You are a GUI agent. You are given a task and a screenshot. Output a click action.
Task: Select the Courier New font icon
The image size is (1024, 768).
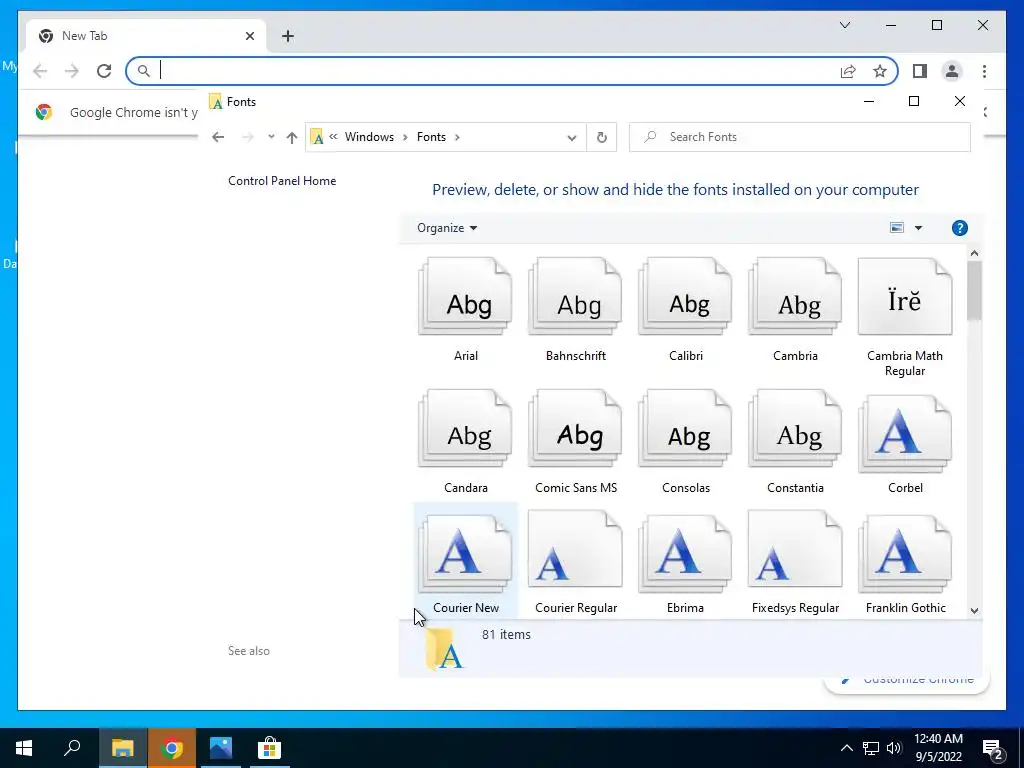(x=465, y=552)
